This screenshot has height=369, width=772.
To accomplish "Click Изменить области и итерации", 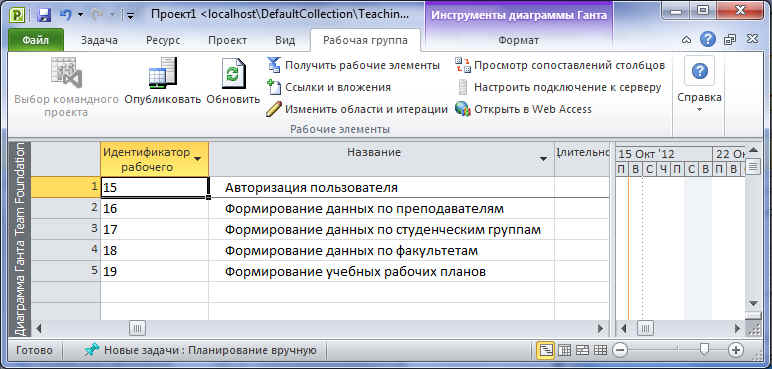I will pyautogui.click(x=357, y=109).
